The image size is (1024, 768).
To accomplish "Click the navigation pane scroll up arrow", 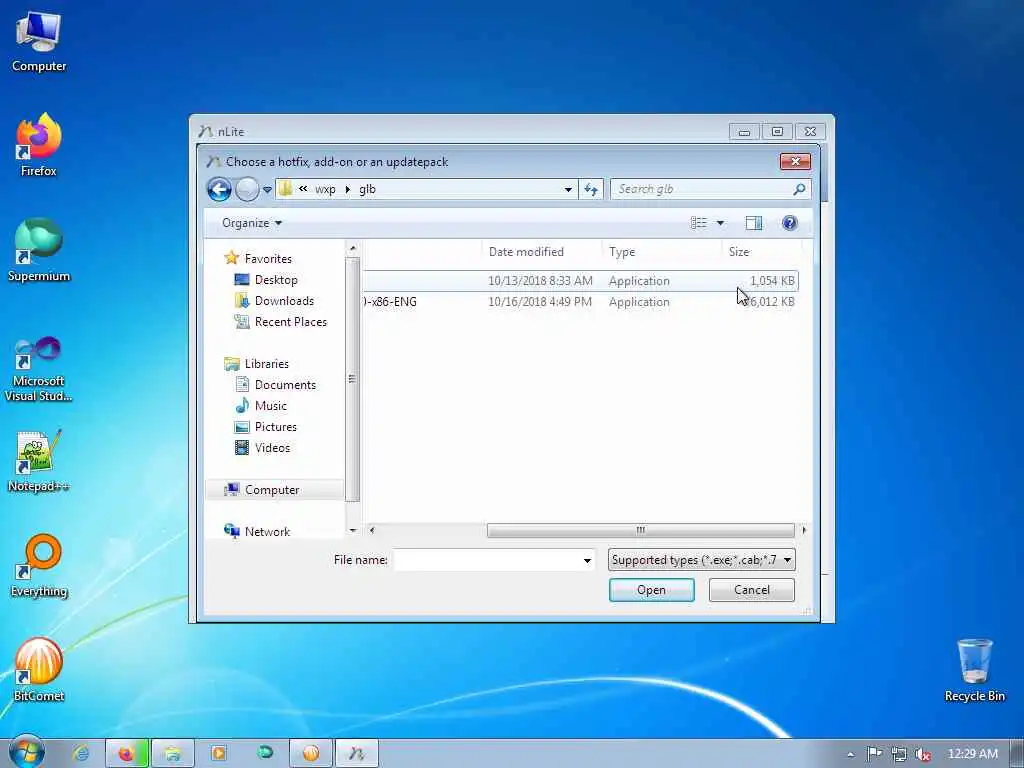I will [x=353, y=248].
